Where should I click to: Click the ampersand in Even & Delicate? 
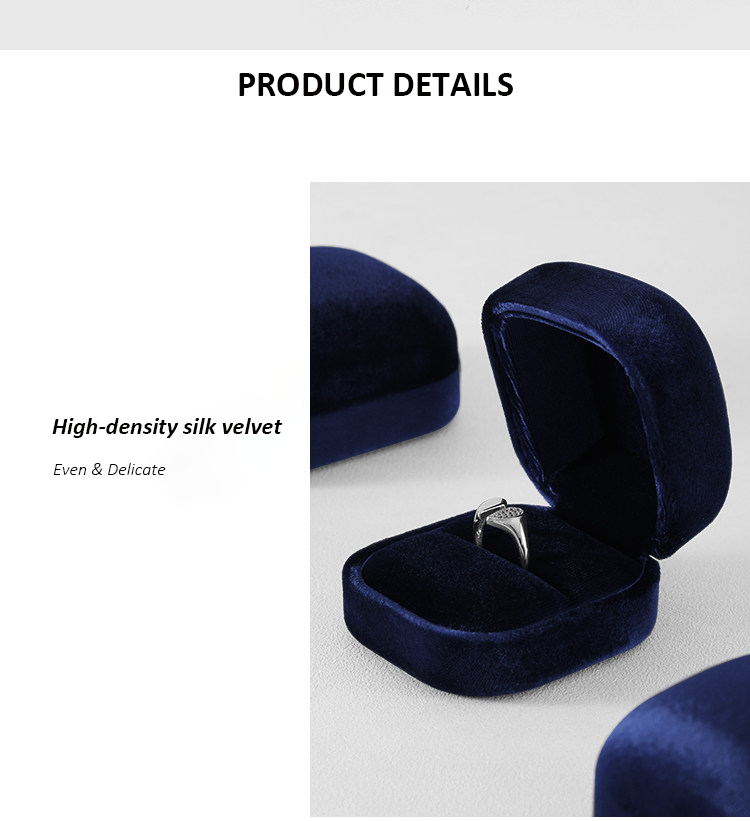click(96, 469)
